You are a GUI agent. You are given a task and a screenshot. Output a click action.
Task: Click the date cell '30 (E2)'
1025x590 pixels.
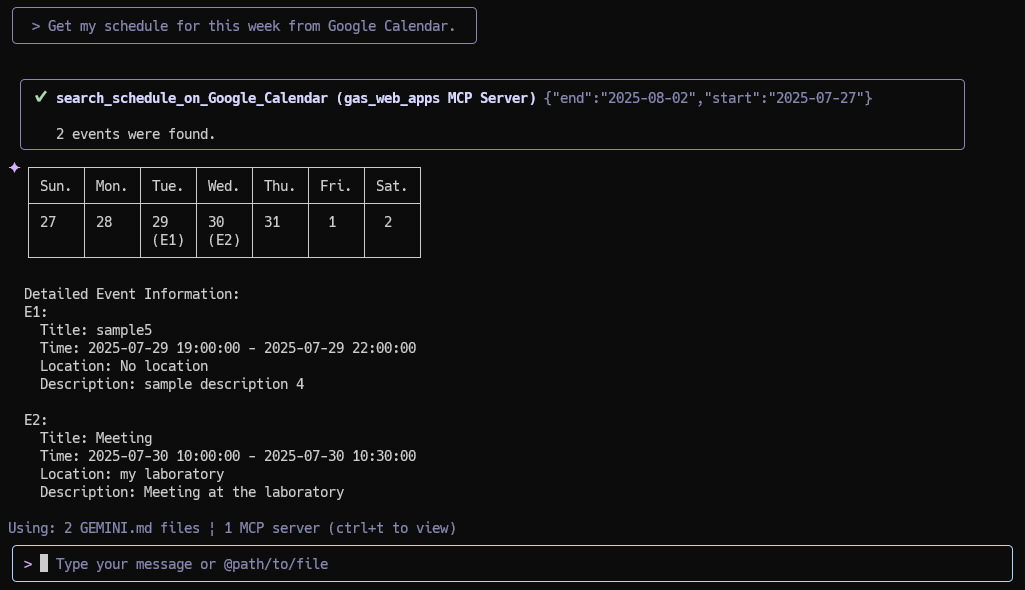pyautogui.click(x=224, y=230)
